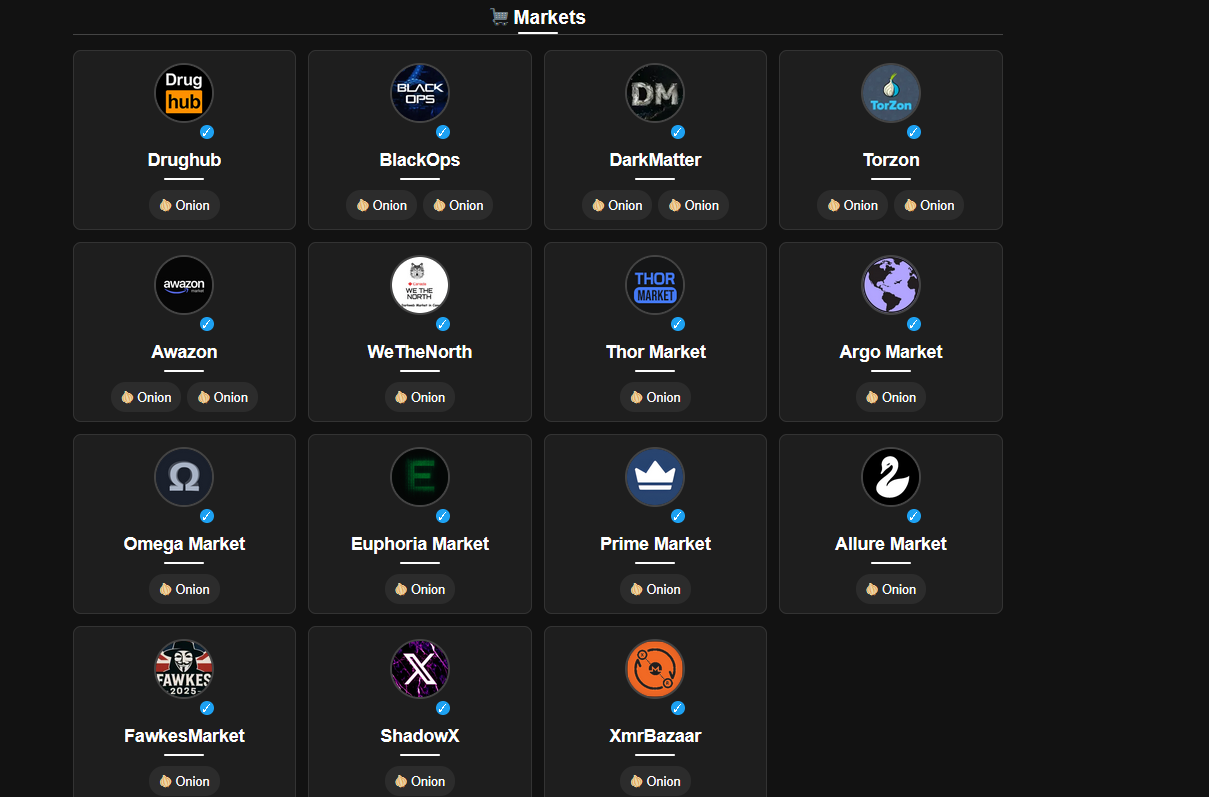Click the FawkesMarket mask logo

click(x=184, y=669)
